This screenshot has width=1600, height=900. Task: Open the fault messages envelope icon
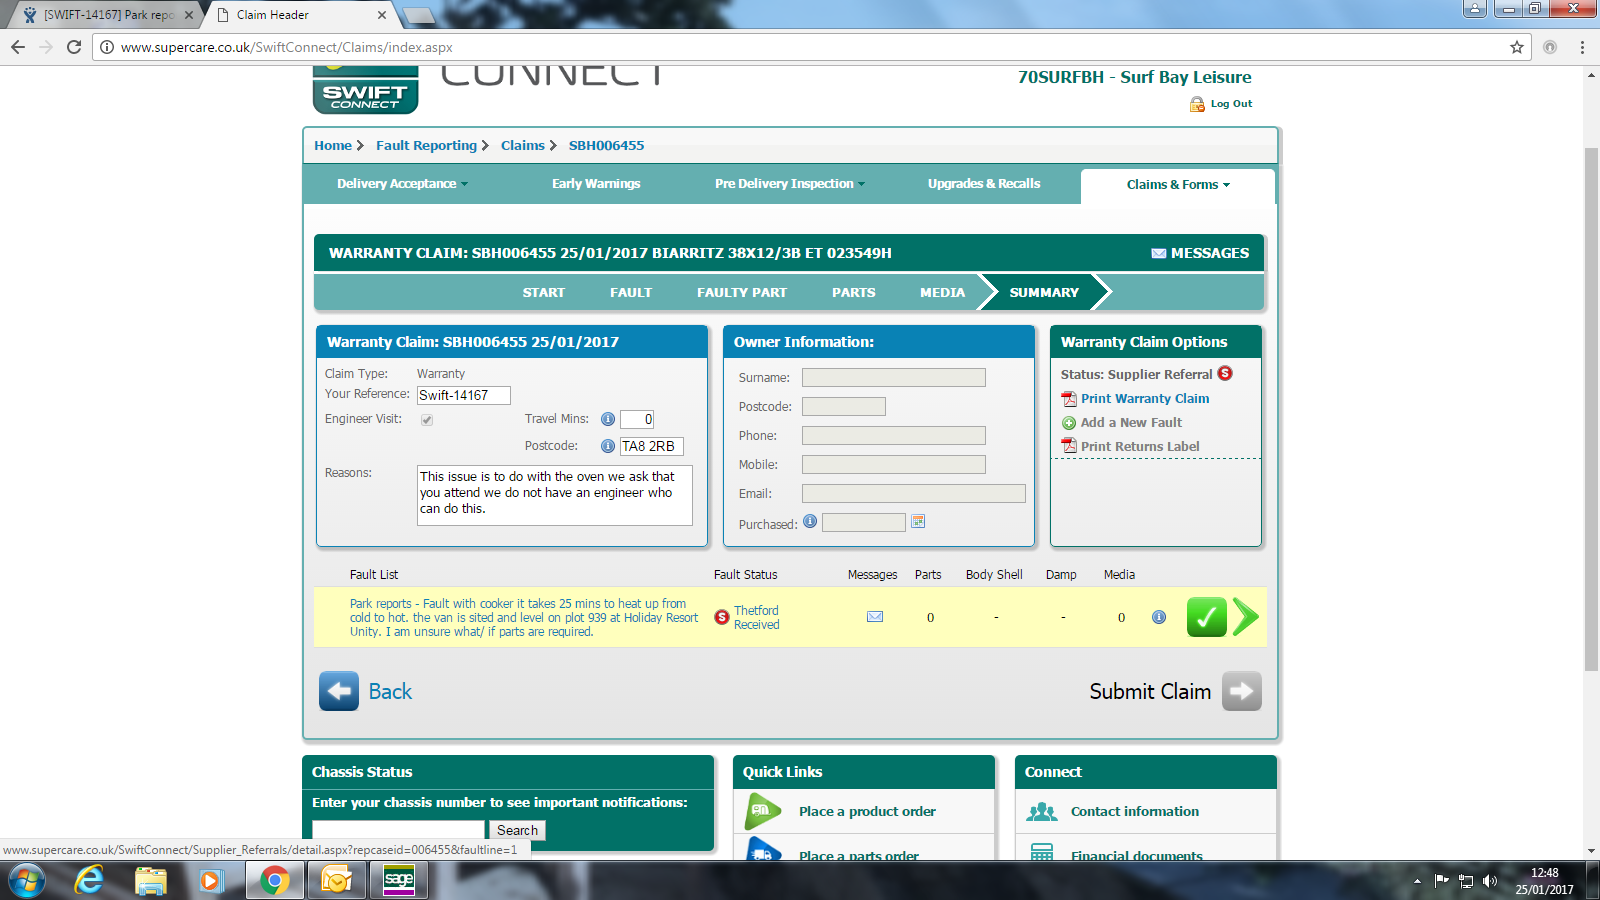point(874,617)
